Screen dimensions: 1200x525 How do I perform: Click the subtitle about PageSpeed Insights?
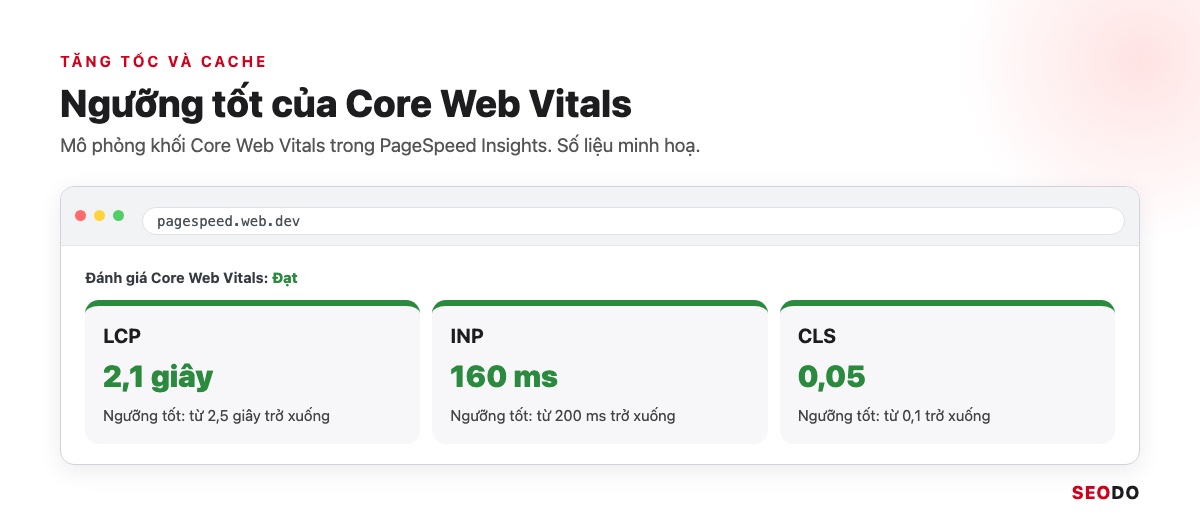380,146
